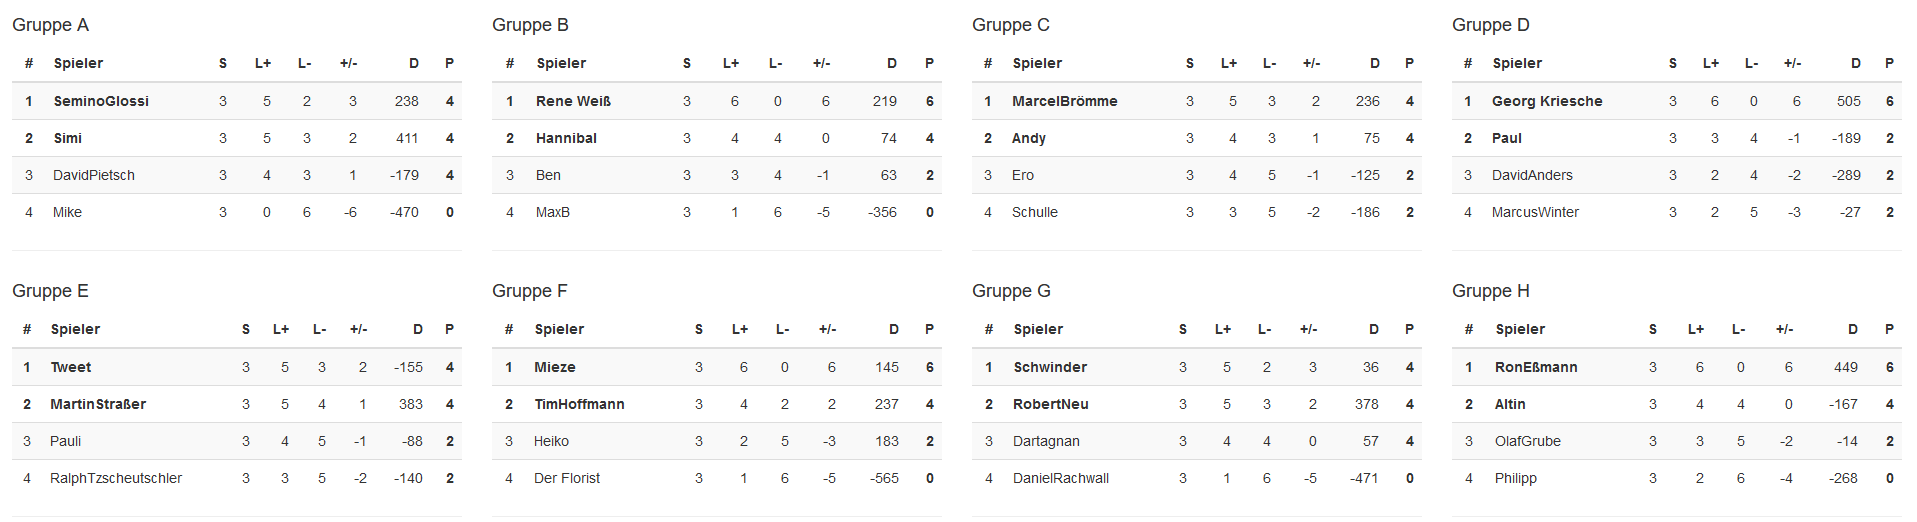Click Spieler column header in Gruppe B
This screenshot has height=522, width=1917.
[x=561, y=63]
